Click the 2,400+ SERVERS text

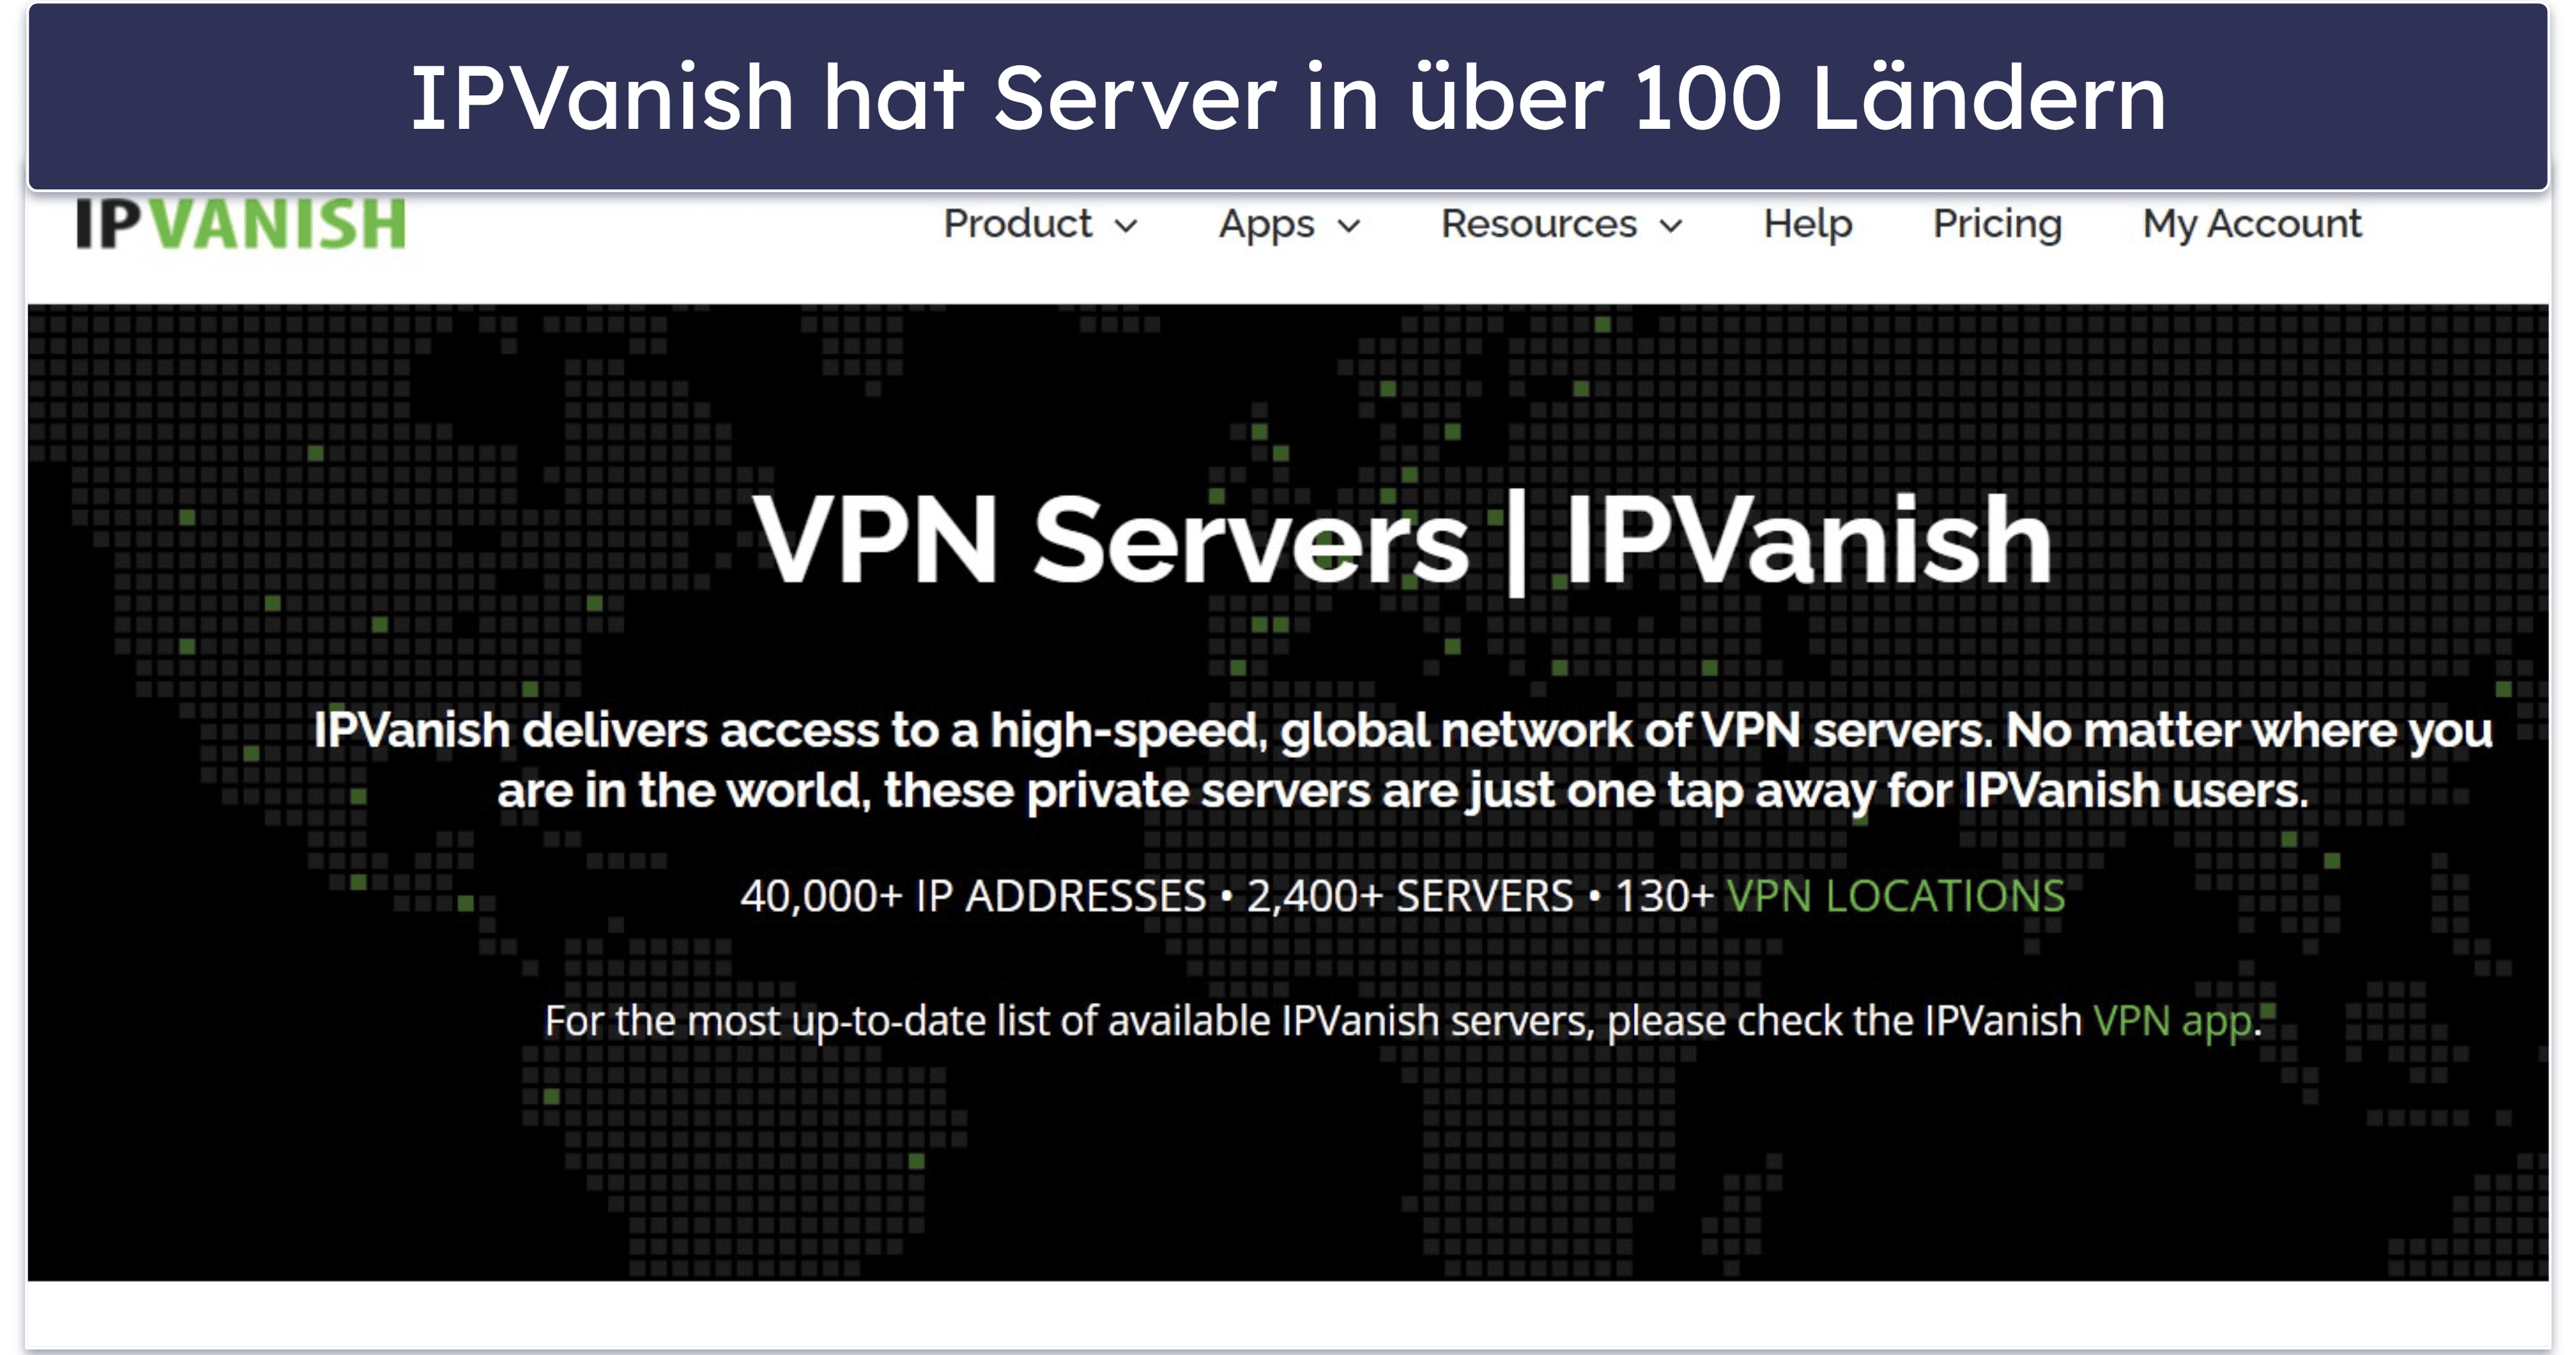(x=1410, y=896)
